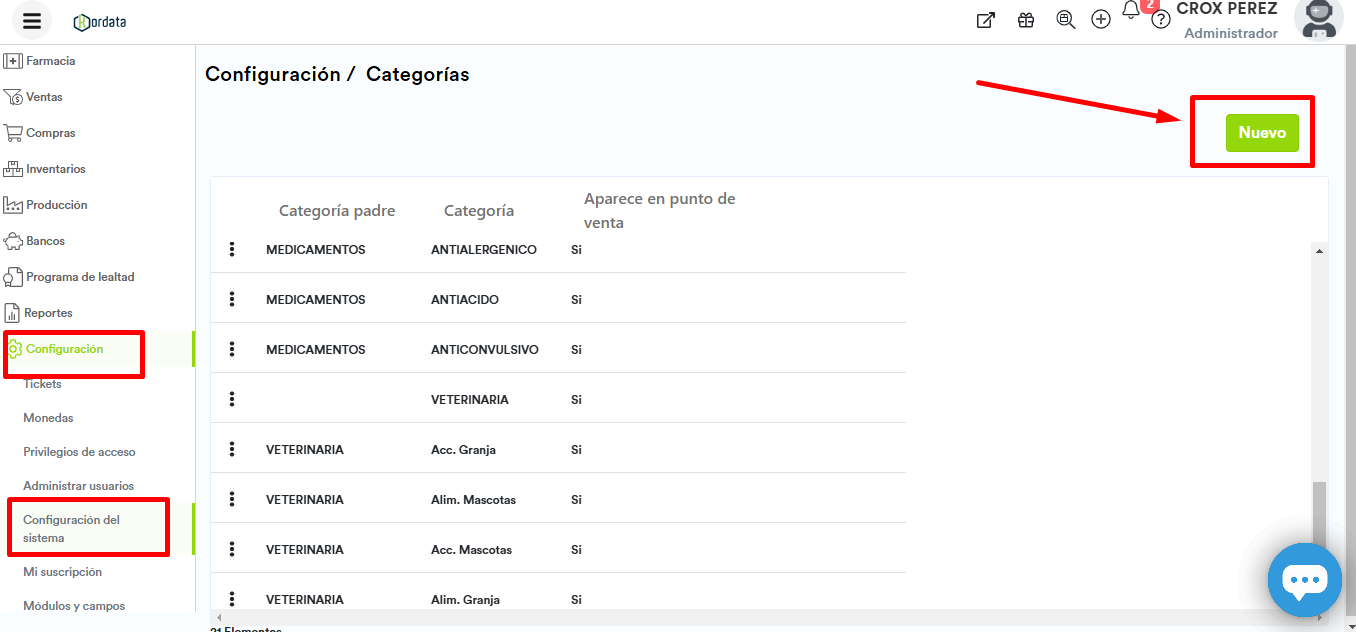Click the external link icon in header
The image size is (1356, 632).
pyautogui.click(x=986, y=20)
